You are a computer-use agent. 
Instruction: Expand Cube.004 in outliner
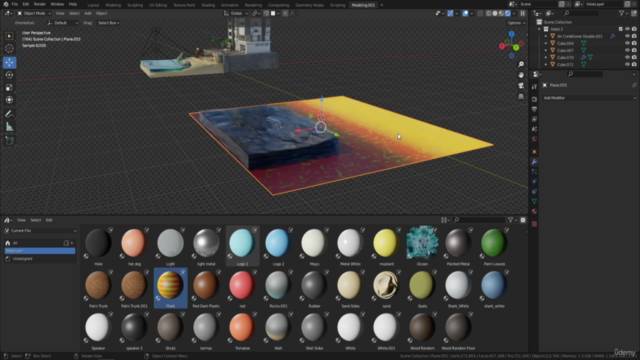click(546, 43)
